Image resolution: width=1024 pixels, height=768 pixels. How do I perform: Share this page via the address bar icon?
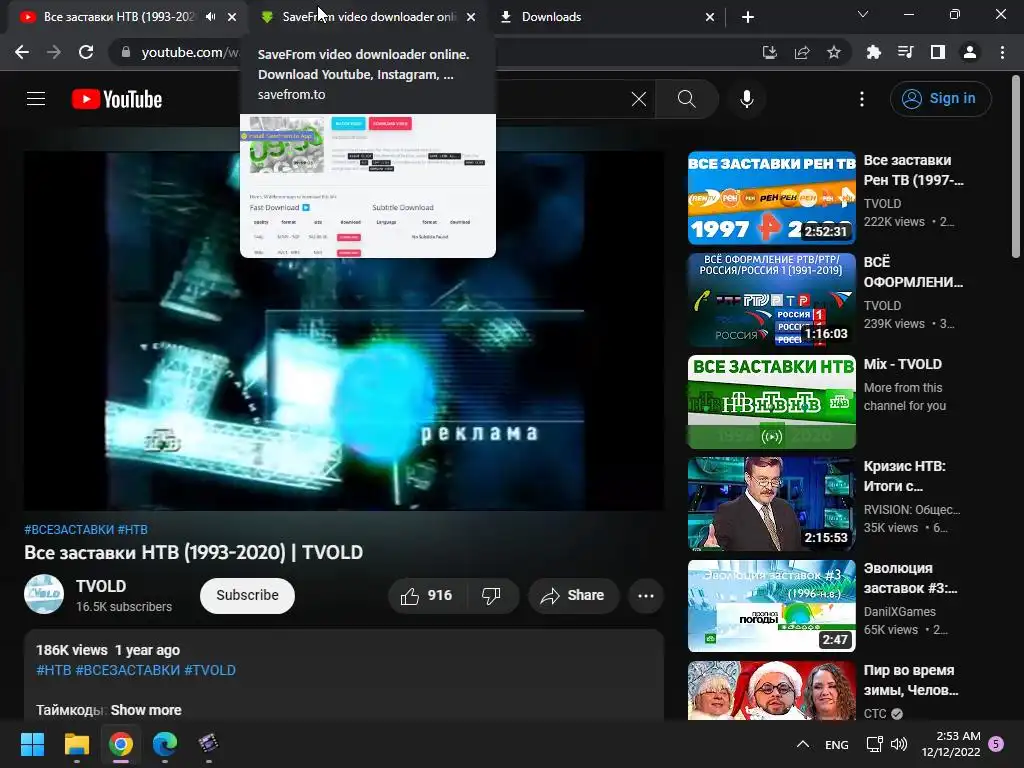point(802,52)
